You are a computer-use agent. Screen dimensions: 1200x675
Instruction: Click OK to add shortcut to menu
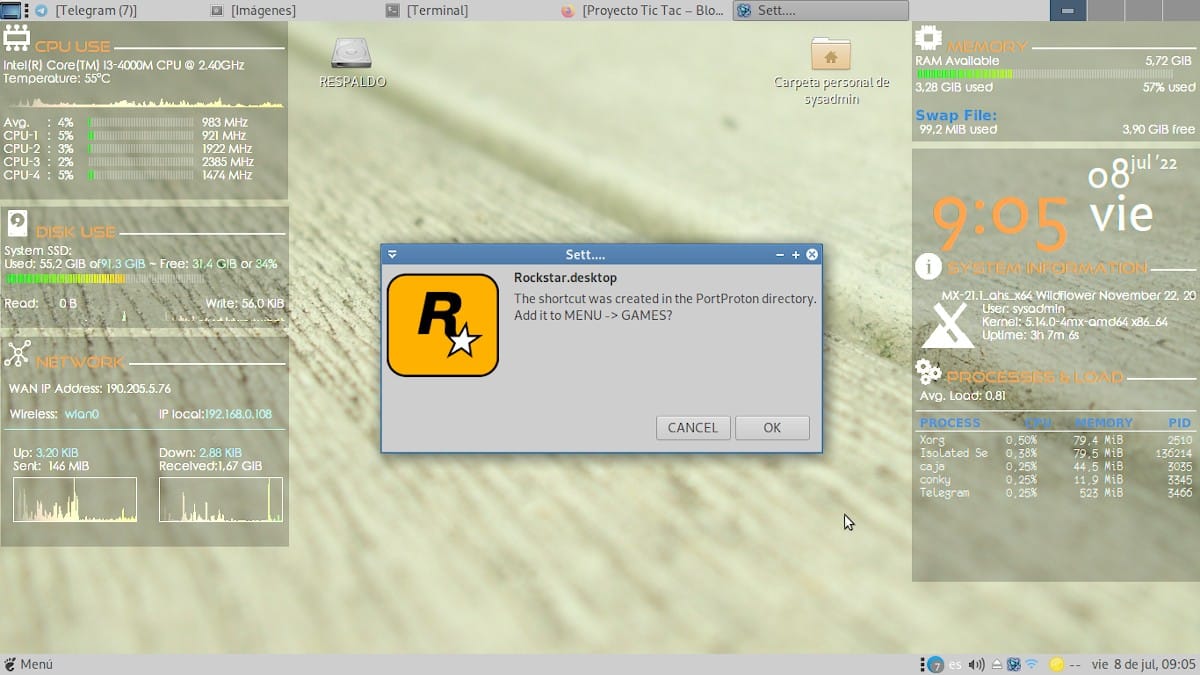click(772, 427)
